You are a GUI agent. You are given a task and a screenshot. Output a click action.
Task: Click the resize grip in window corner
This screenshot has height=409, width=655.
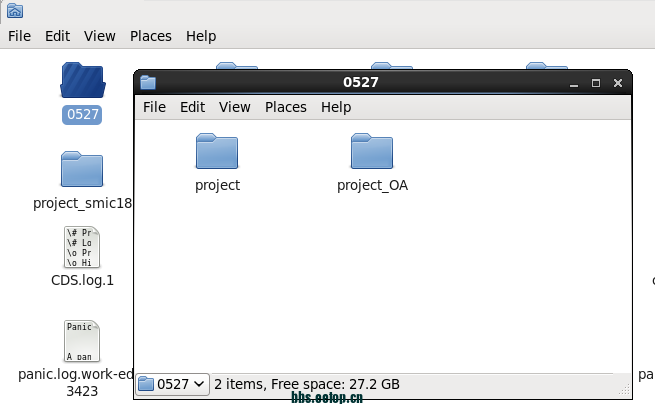tap(624, 389)
